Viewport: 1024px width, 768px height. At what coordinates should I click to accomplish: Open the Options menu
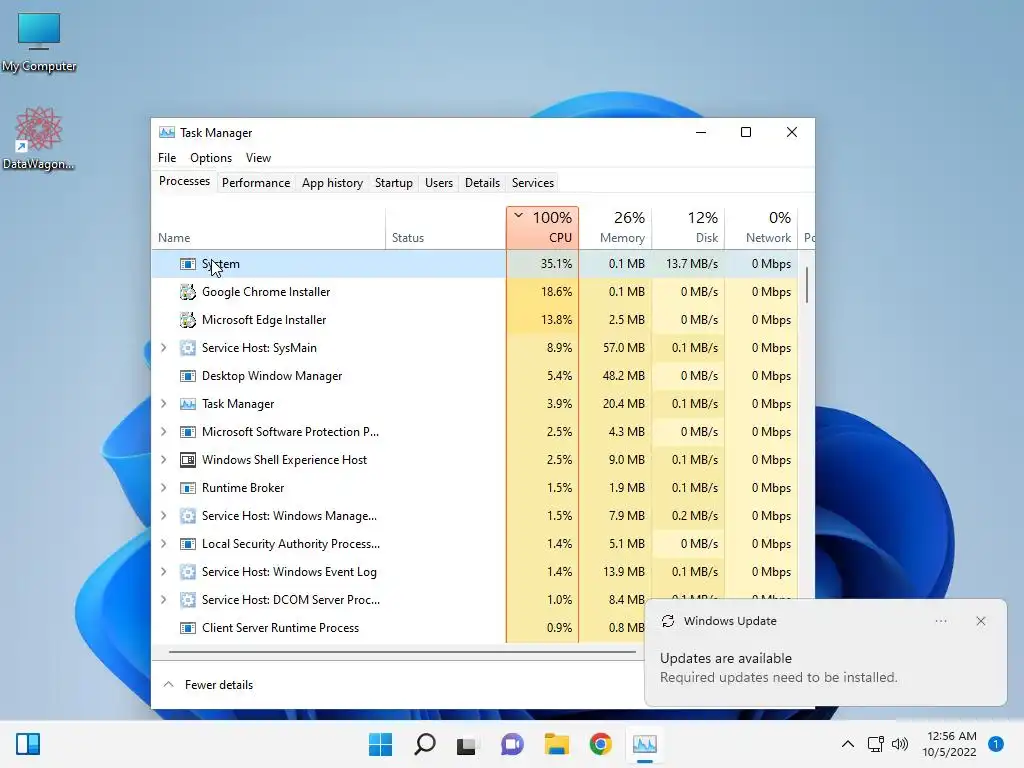click(x=211, y=158)
